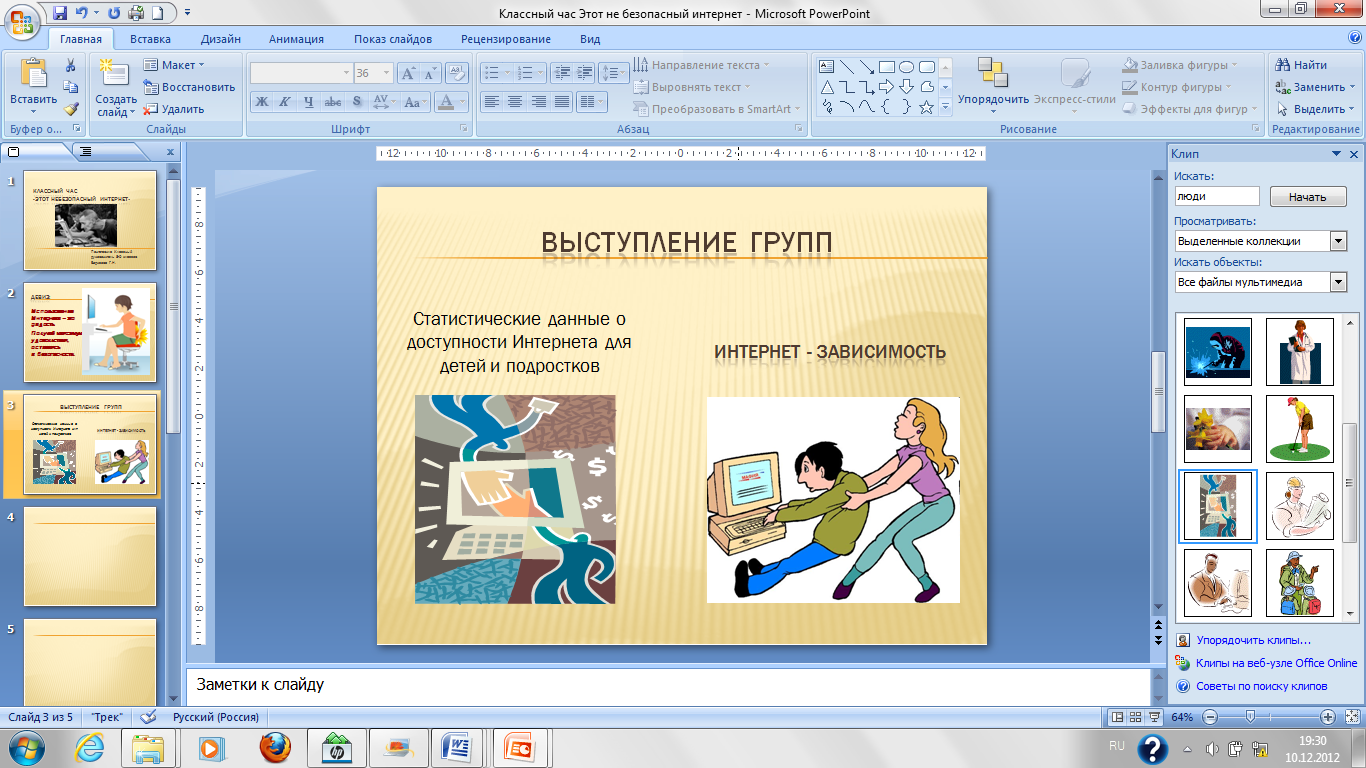Increase list indent level
This screenshot has width=1366, height=768.
pos(585,73)
